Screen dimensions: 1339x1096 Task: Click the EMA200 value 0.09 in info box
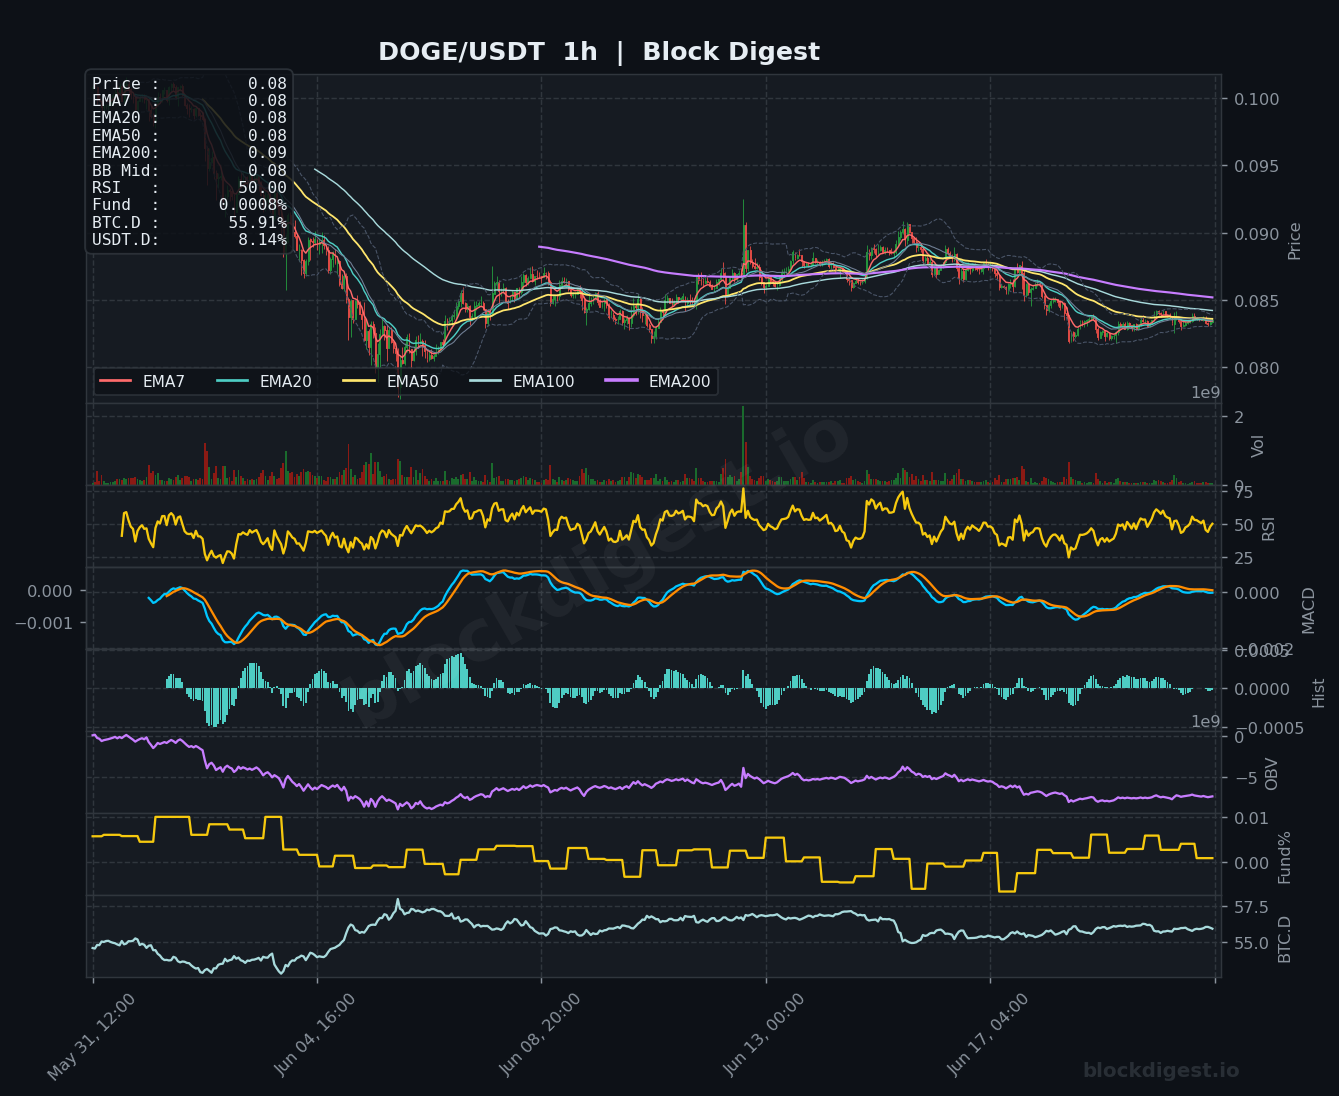[267, 153]
